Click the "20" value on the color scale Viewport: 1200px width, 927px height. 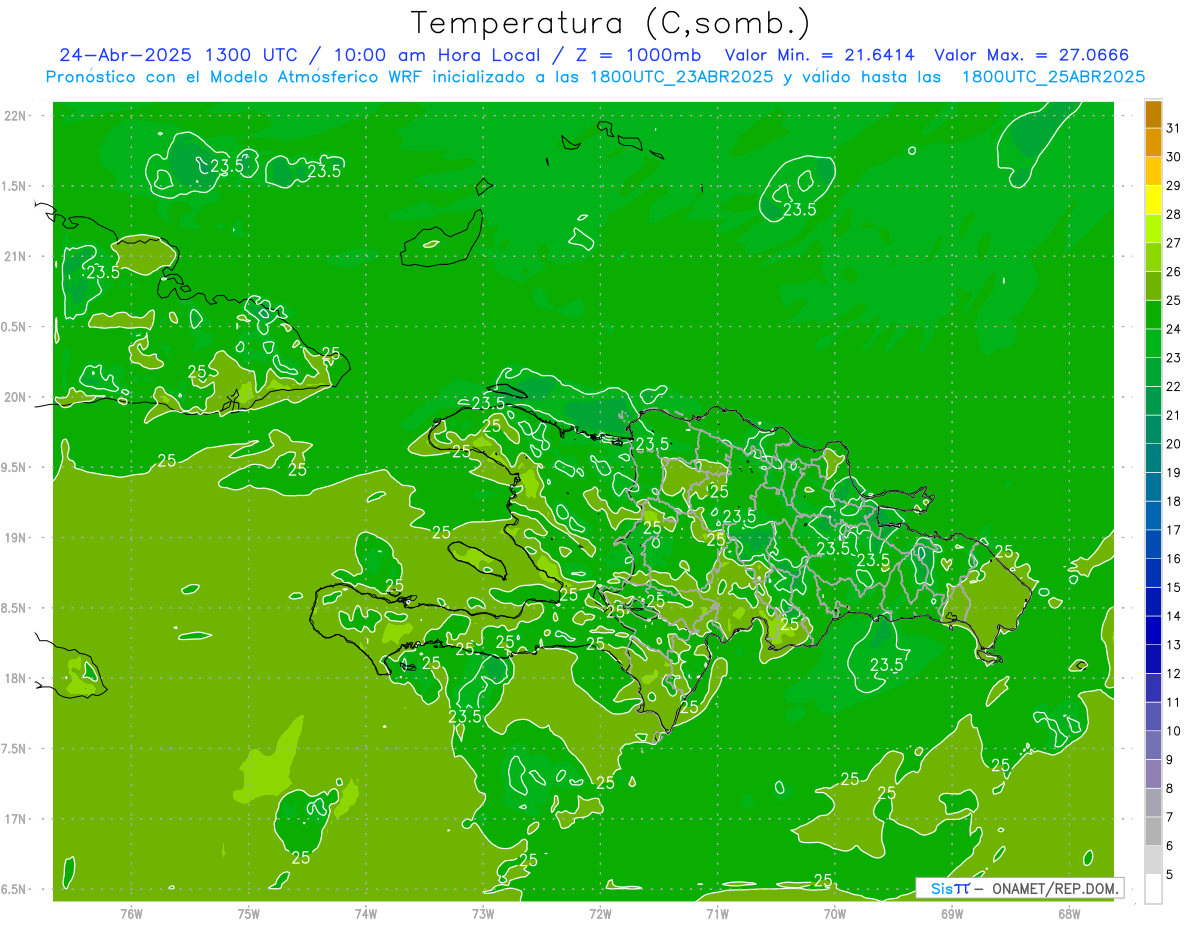click(1174, 444)
